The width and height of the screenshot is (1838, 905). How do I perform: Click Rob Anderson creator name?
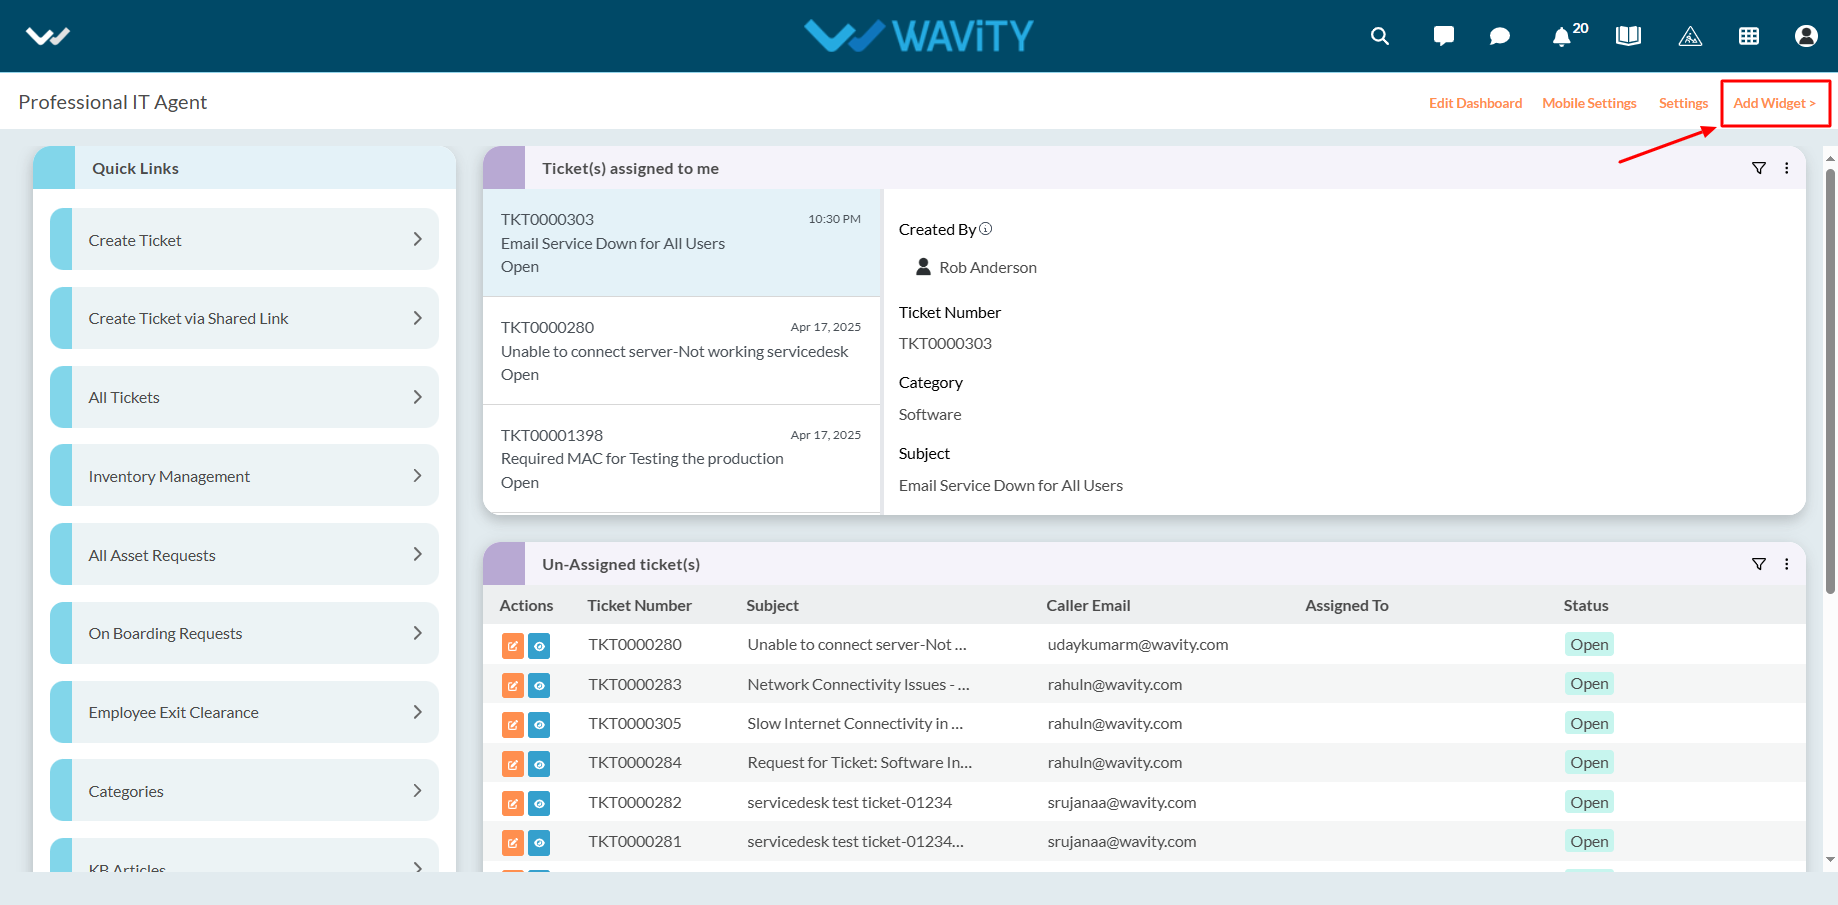coord(988,267)
